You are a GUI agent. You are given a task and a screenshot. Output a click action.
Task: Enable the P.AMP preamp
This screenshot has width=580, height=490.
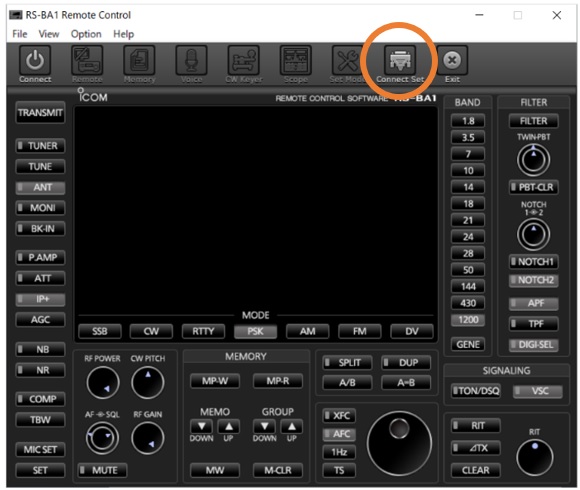(40, 257)
